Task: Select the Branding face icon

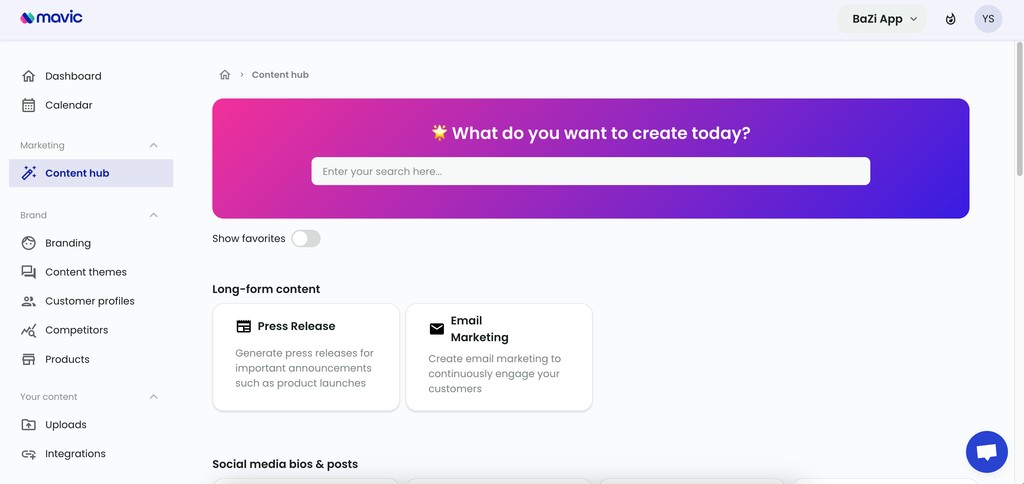Action: coord(28,243)
